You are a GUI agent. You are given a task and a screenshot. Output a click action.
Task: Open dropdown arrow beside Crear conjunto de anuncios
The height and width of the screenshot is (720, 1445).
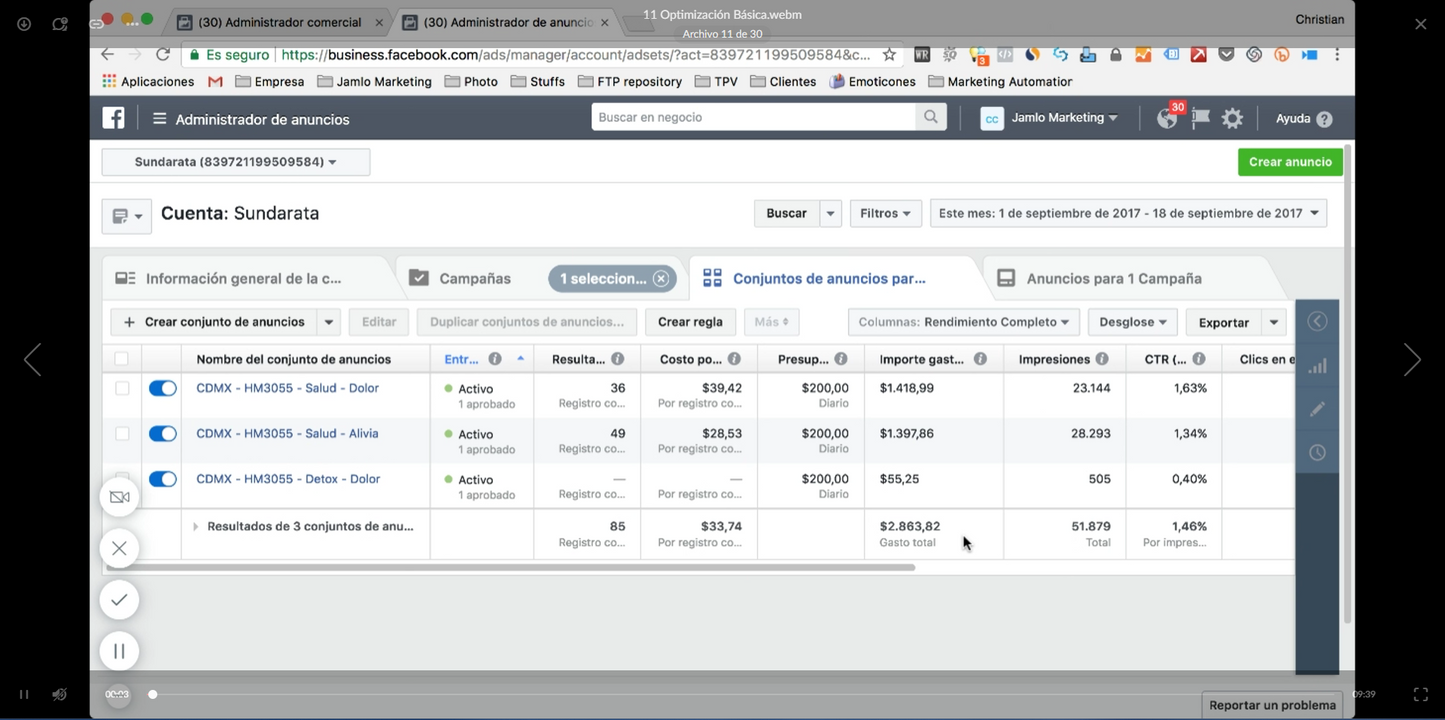[x=328, y=322]
